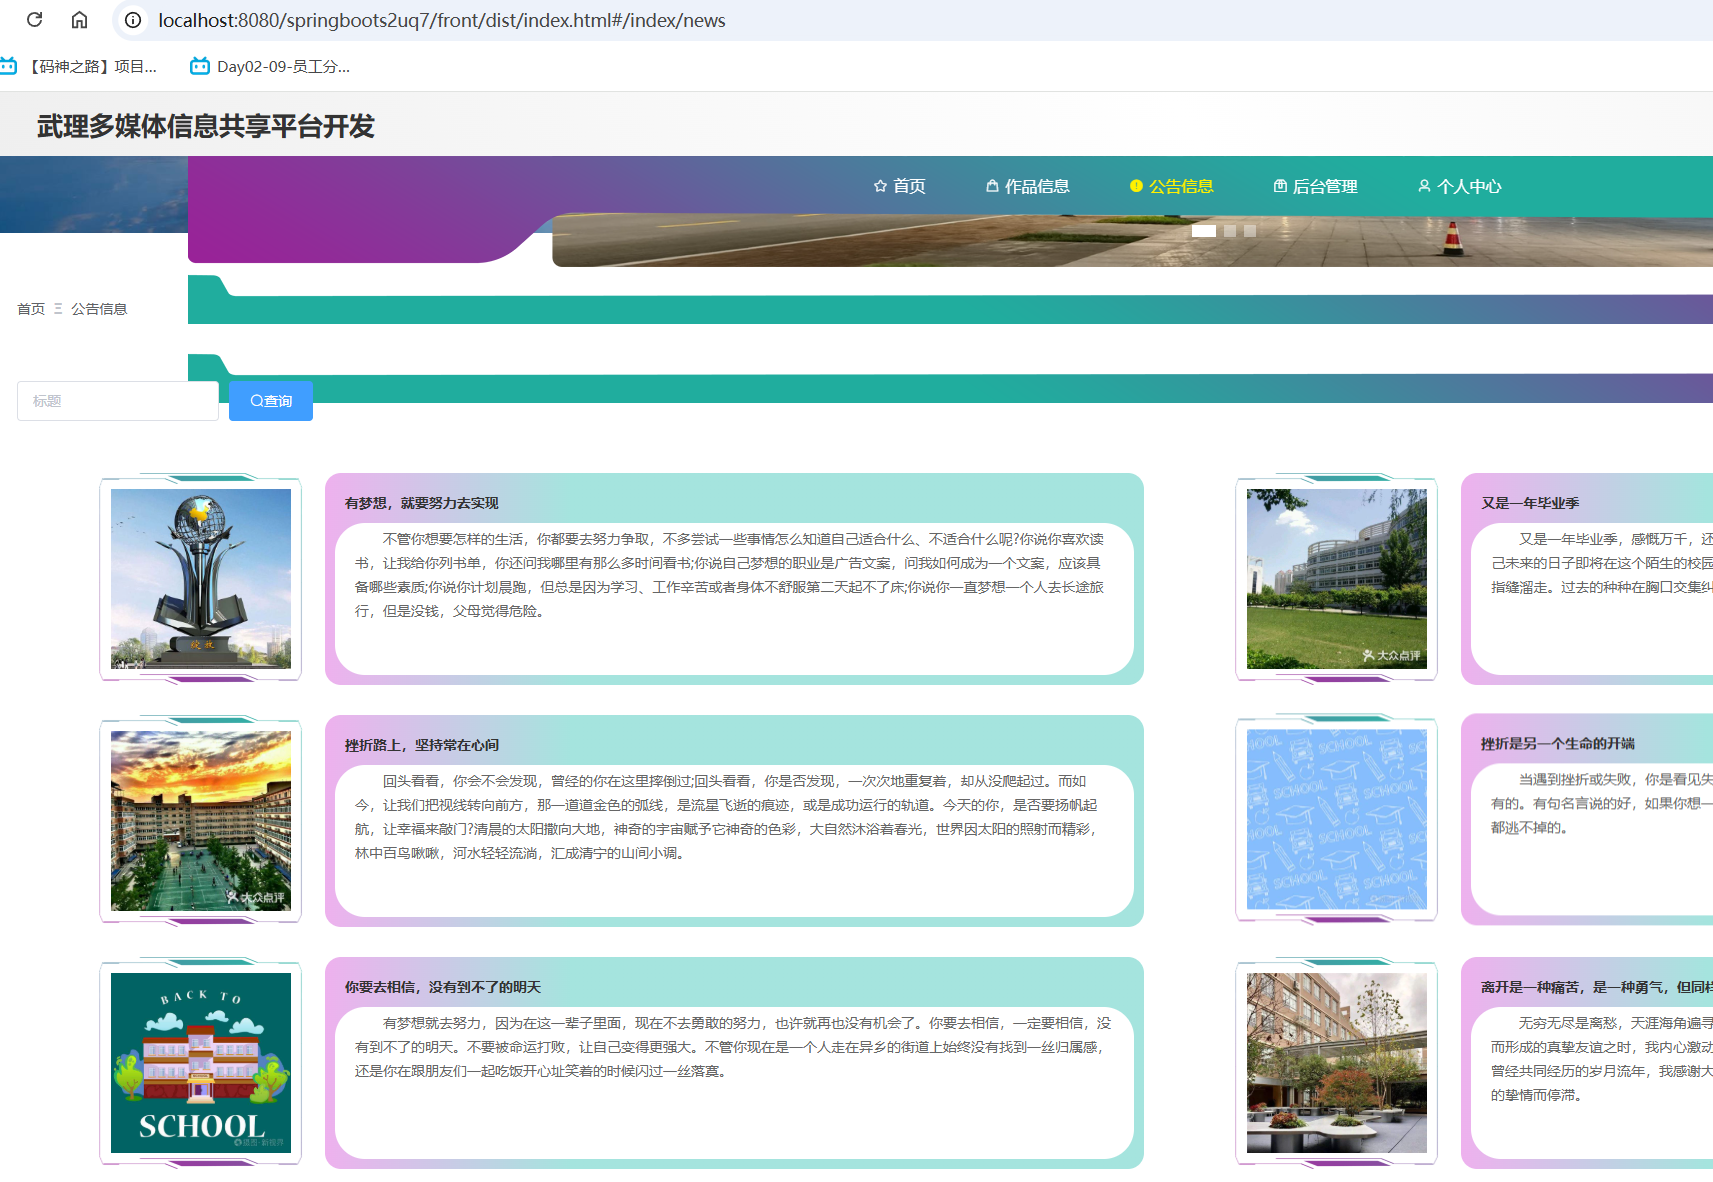
Task: View site information icon in address bar
Action: point(133,20)
